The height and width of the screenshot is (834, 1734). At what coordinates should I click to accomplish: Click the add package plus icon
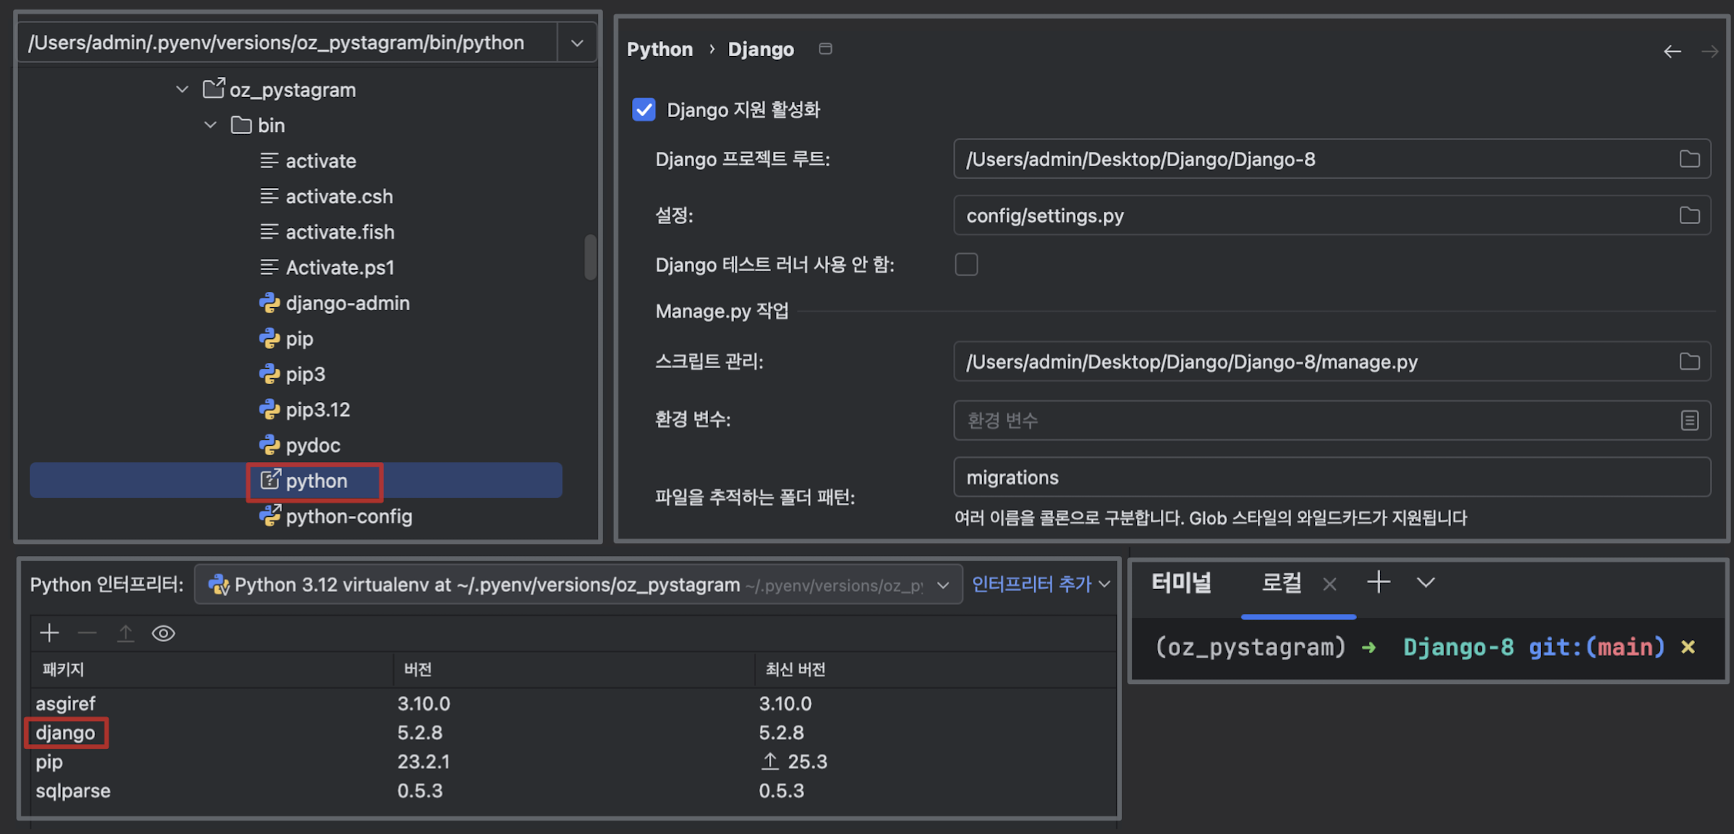(x=49, y=633)
